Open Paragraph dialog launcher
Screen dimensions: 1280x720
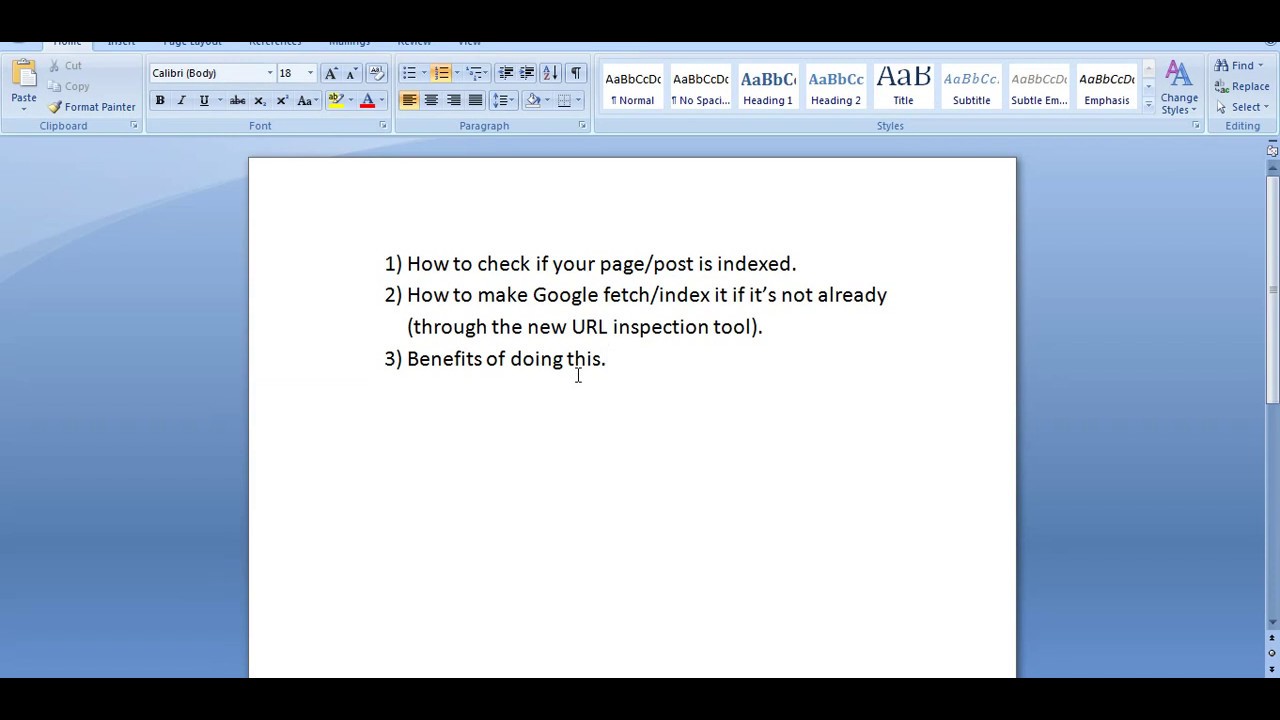tap(582, 126)
